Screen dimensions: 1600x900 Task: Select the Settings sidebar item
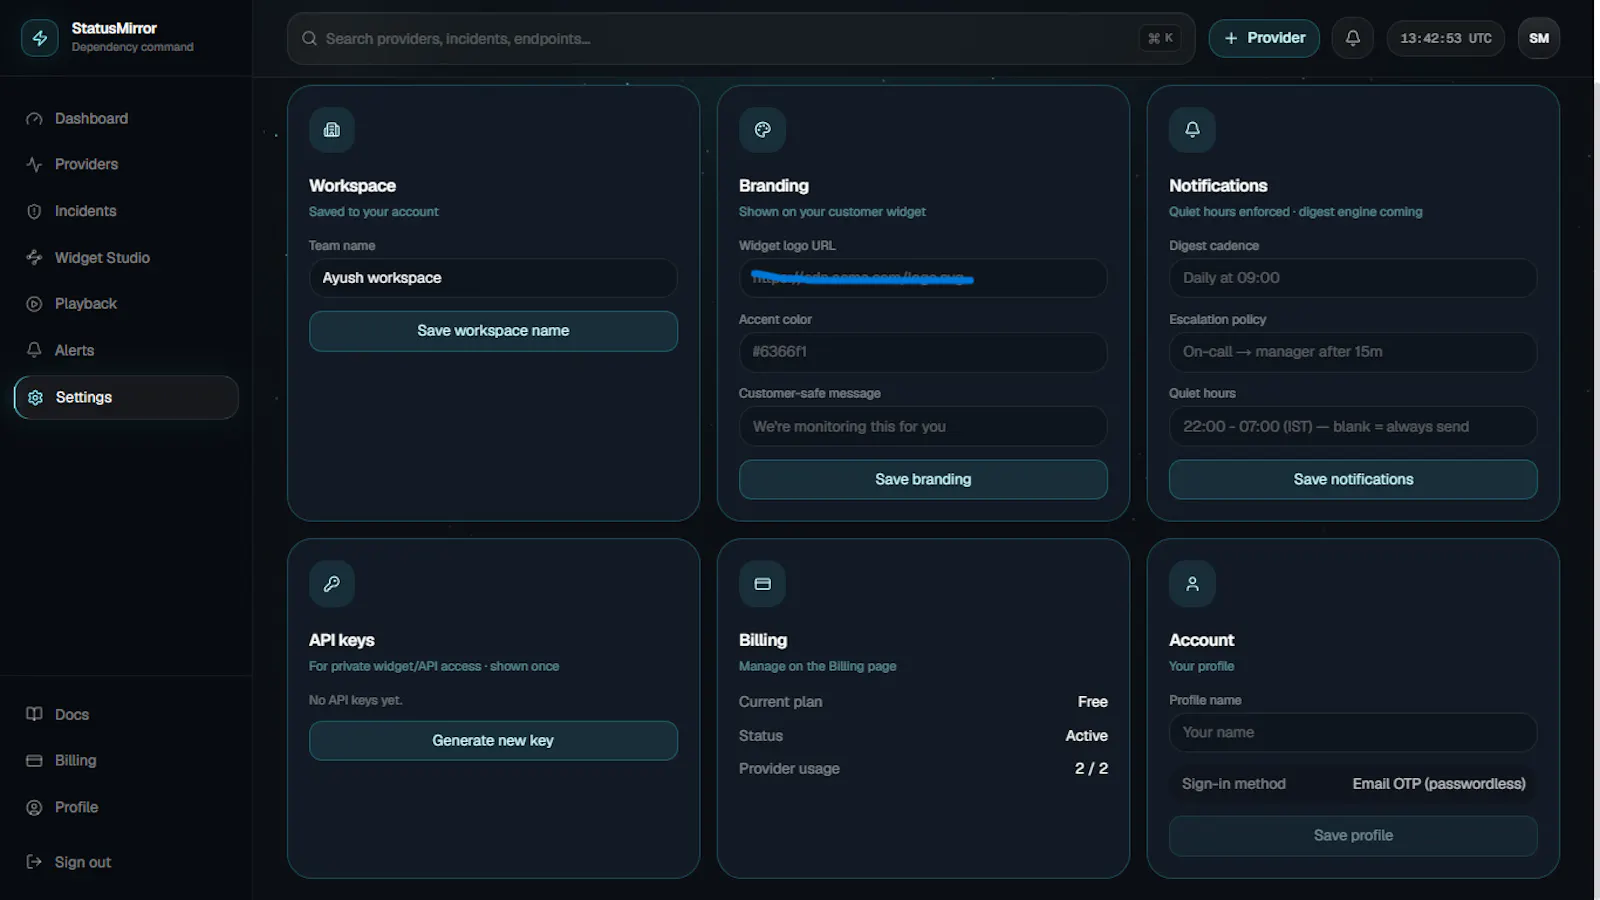click(126, 397)
